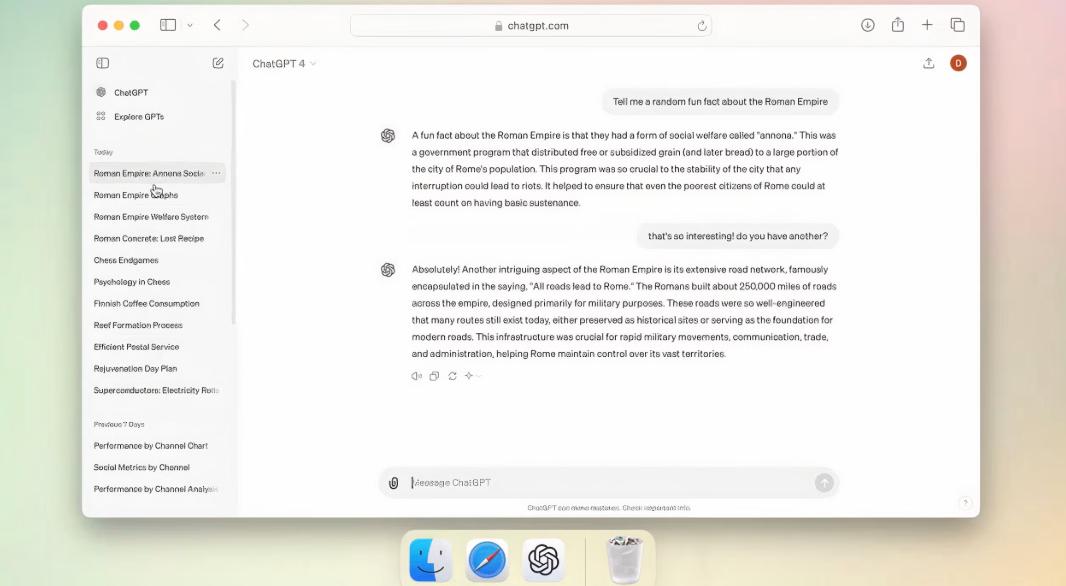Open the Safari sidebar options chevron
Screen dimensions: 1066x586
[190, 25]
